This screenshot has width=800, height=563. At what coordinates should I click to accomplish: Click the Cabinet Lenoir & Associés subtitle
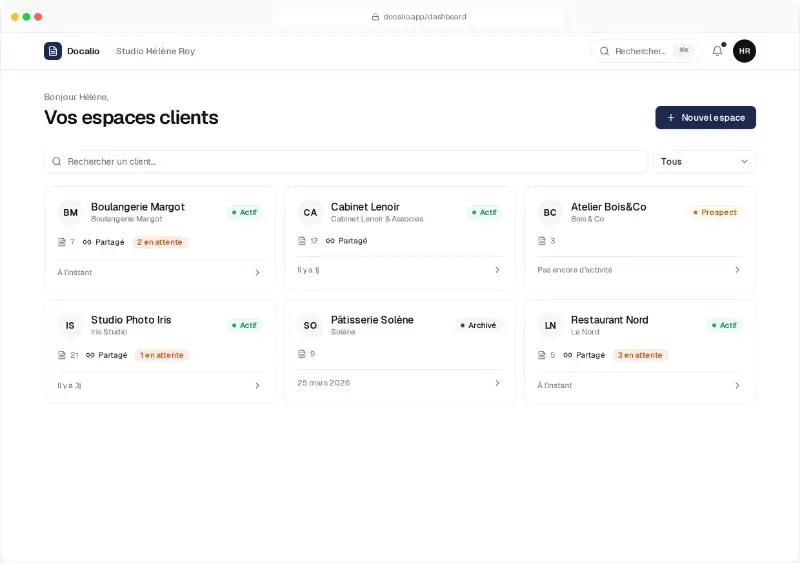[377, 219]
